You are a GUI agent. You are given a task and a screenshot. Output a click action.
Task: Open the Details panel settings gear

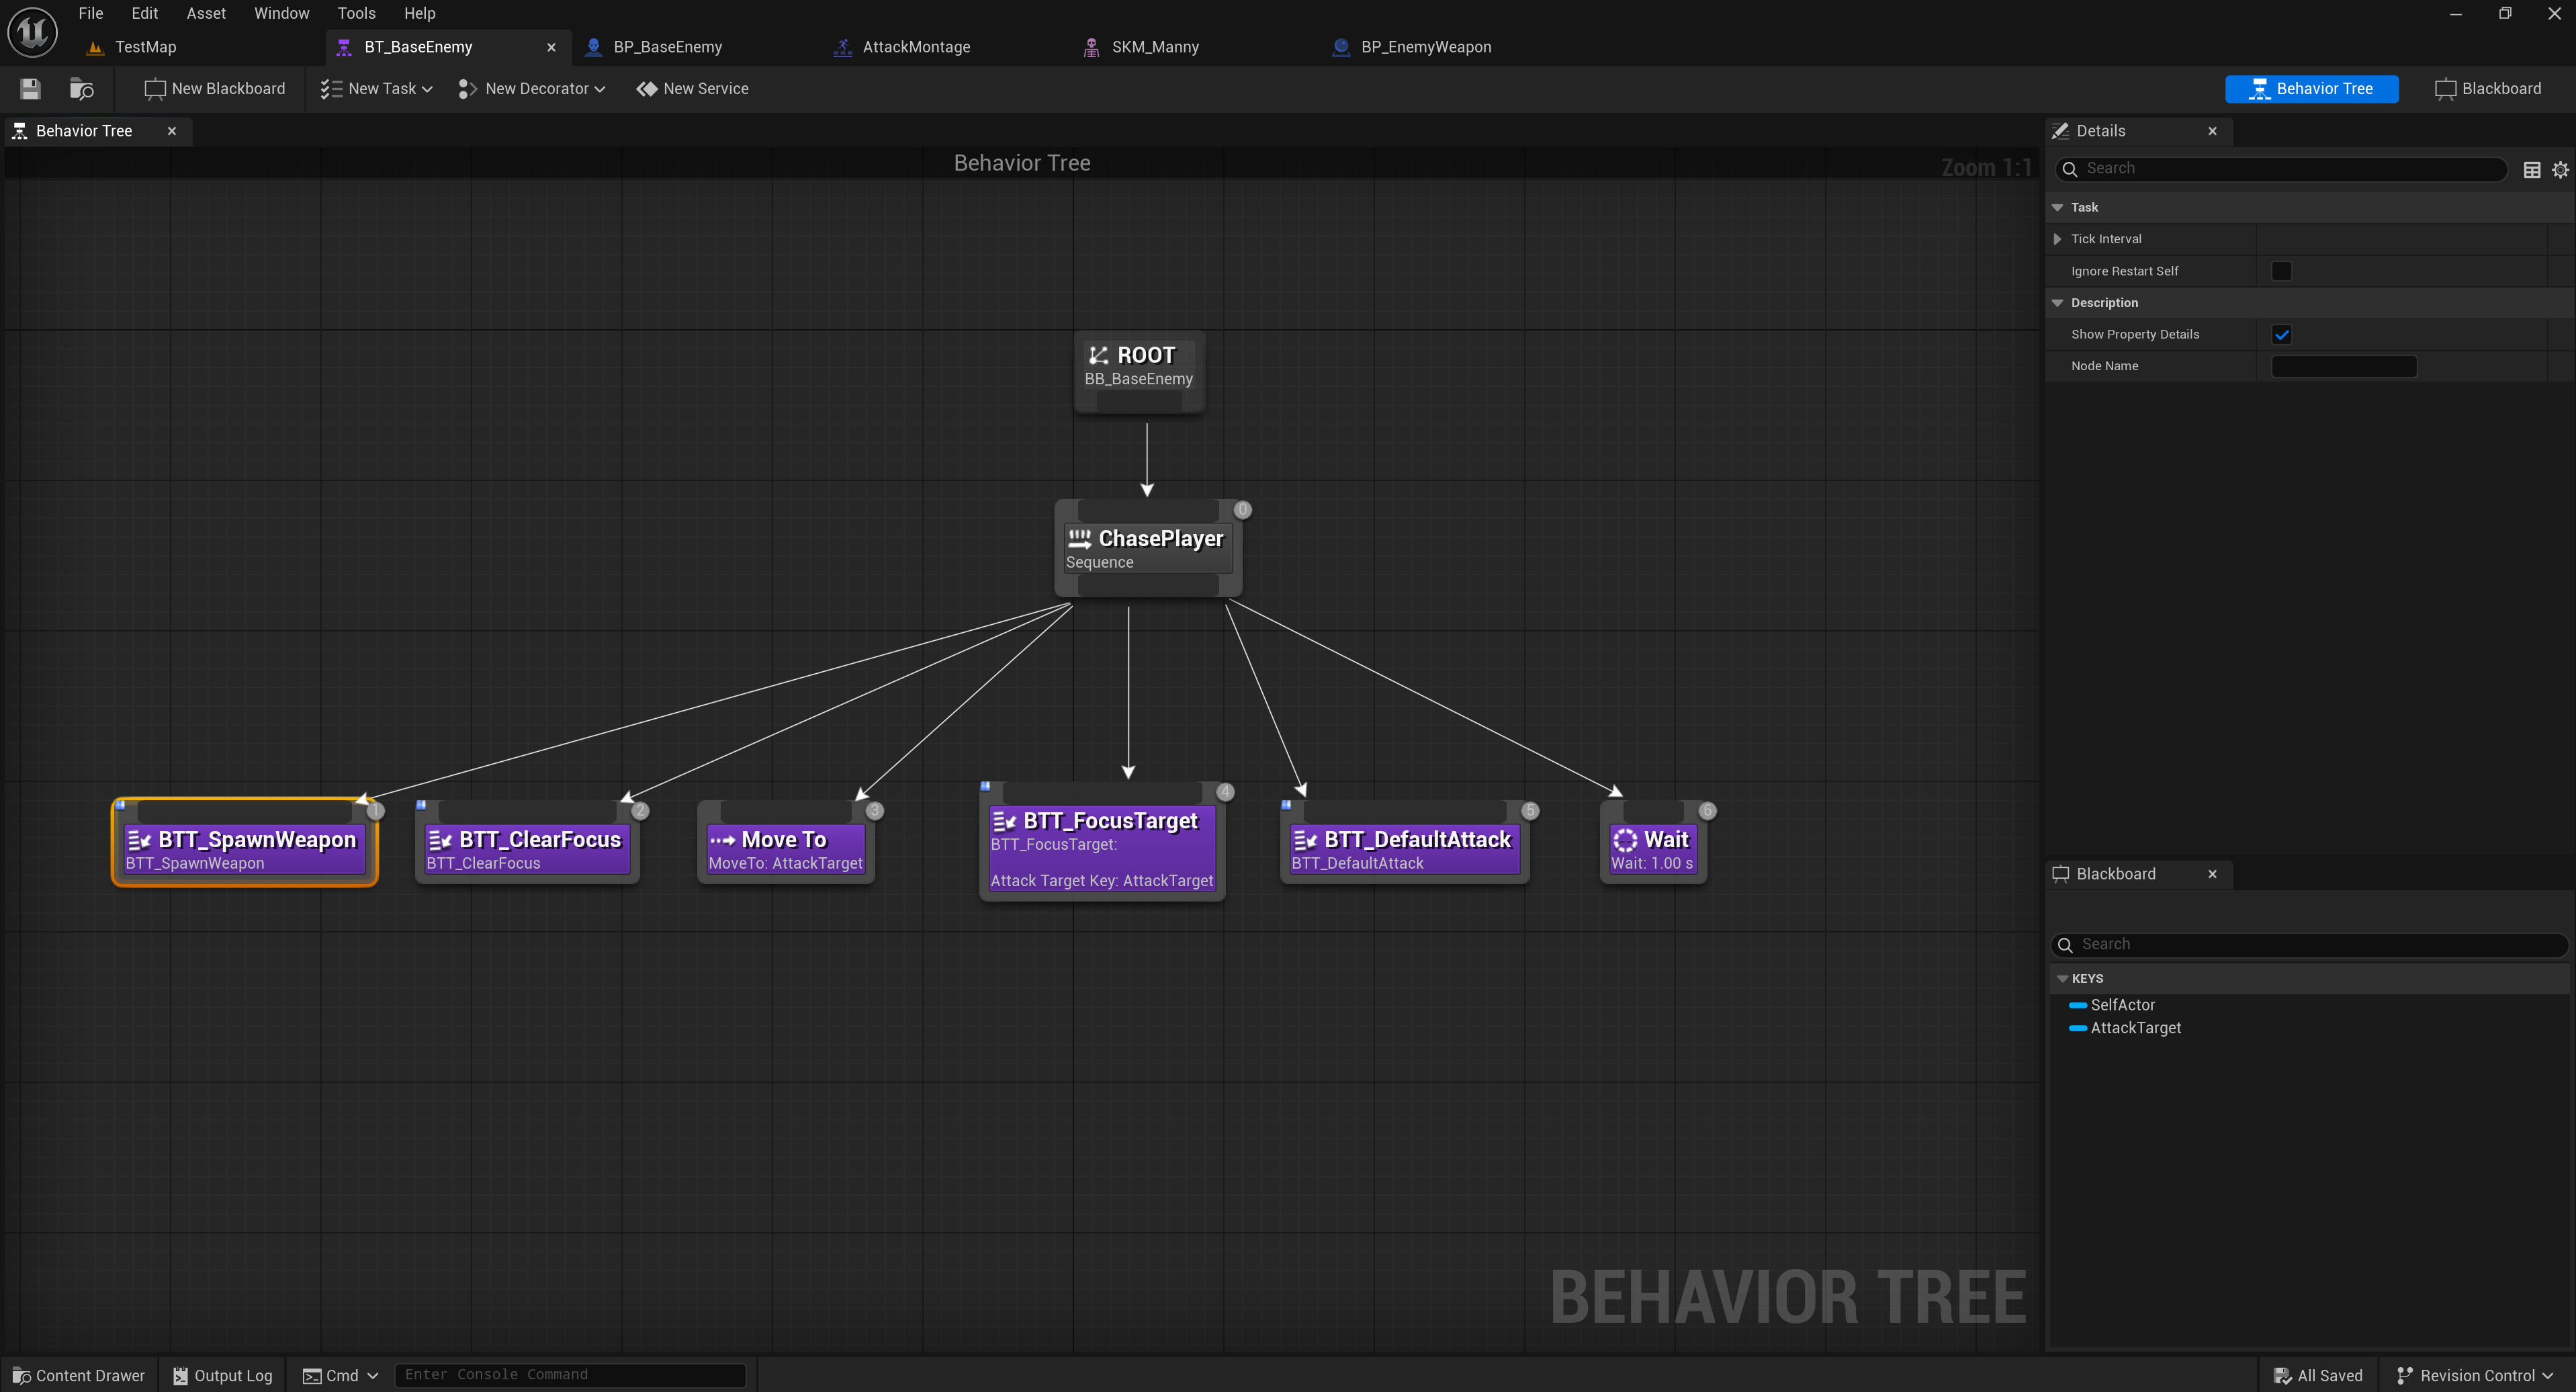pyautogui.click(x=2560, y=169)
